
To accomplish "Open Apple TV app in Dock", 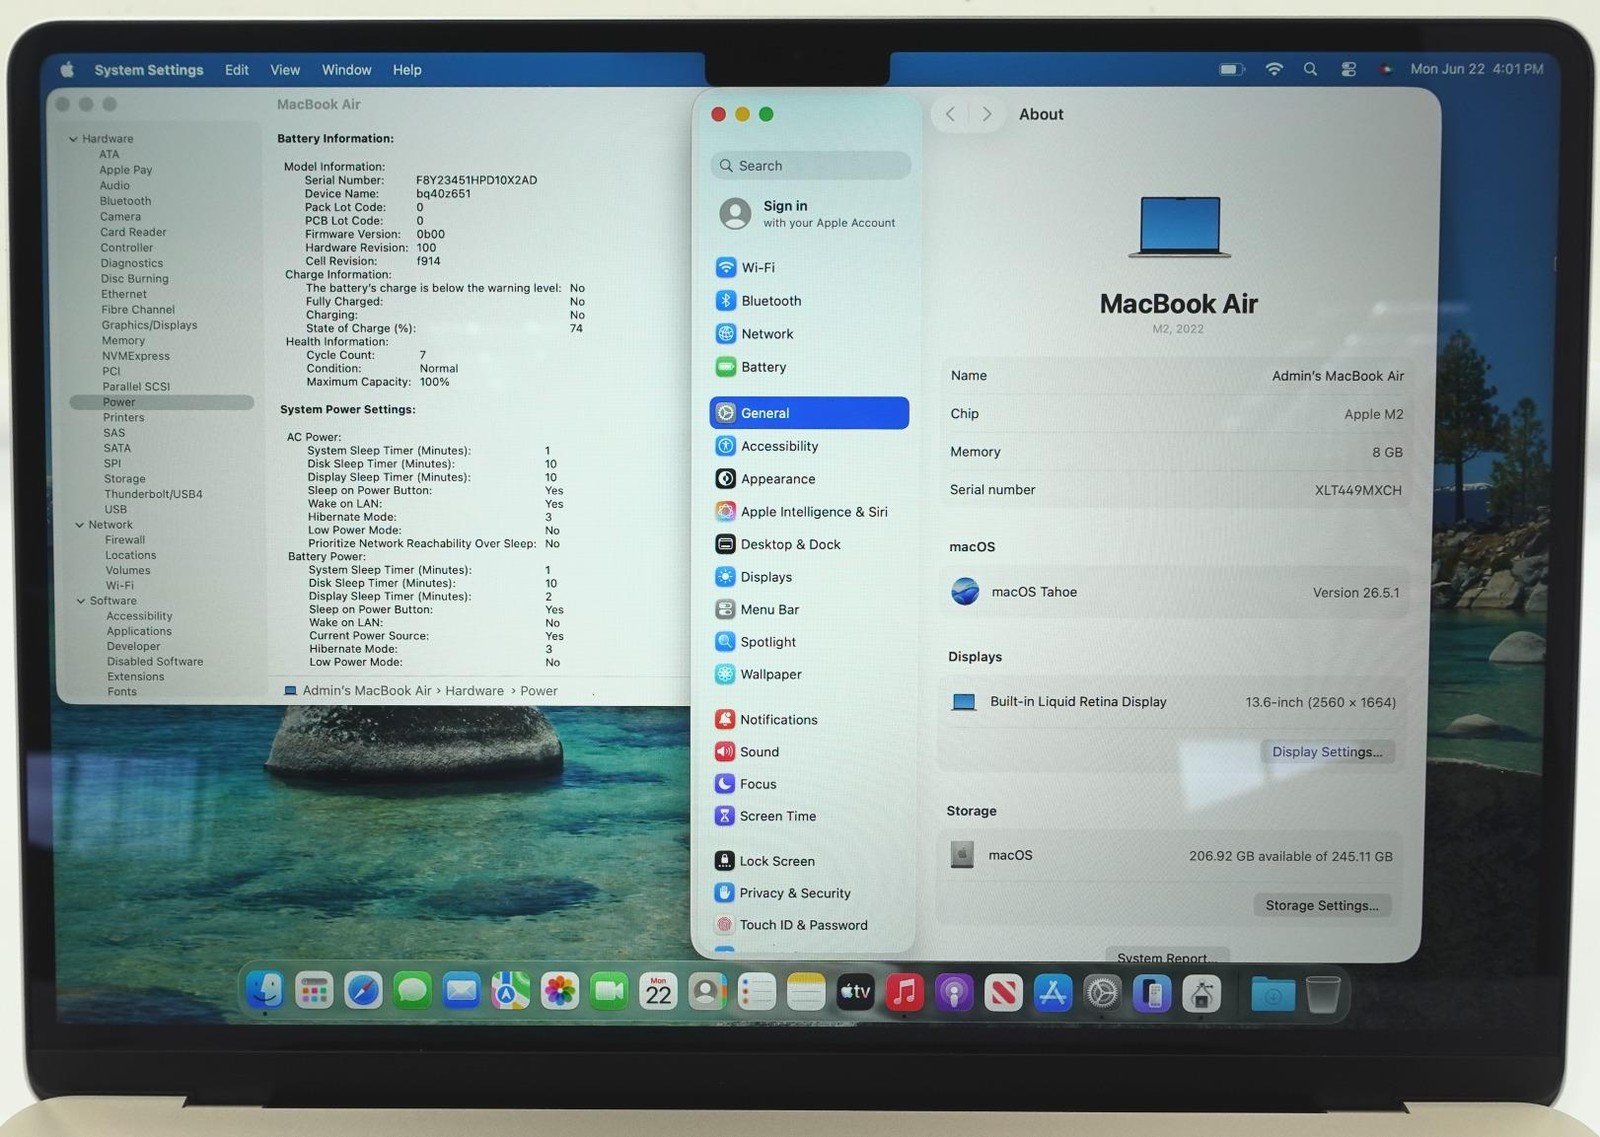I will [855, 992].
